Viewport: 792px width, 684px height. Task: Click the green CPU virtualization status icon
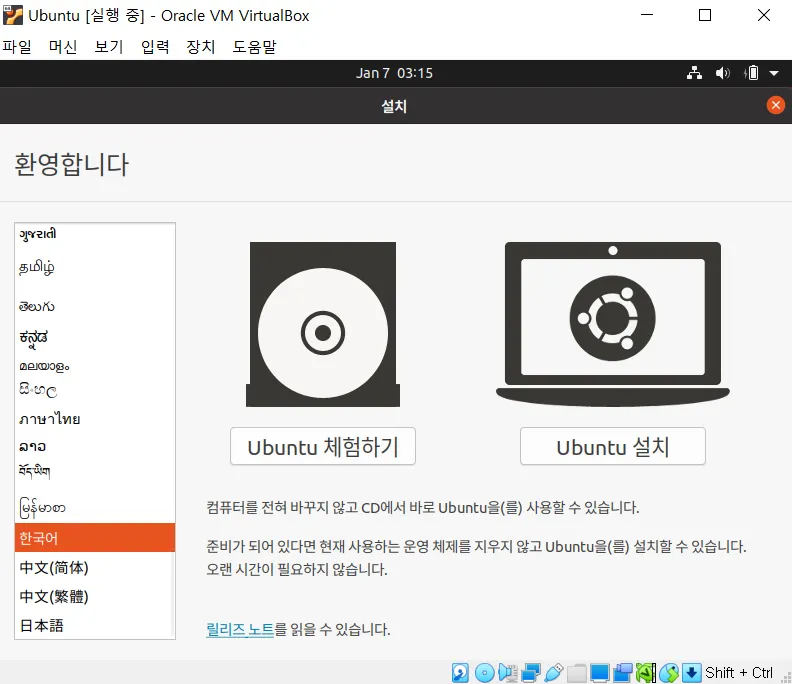[646, 673]
